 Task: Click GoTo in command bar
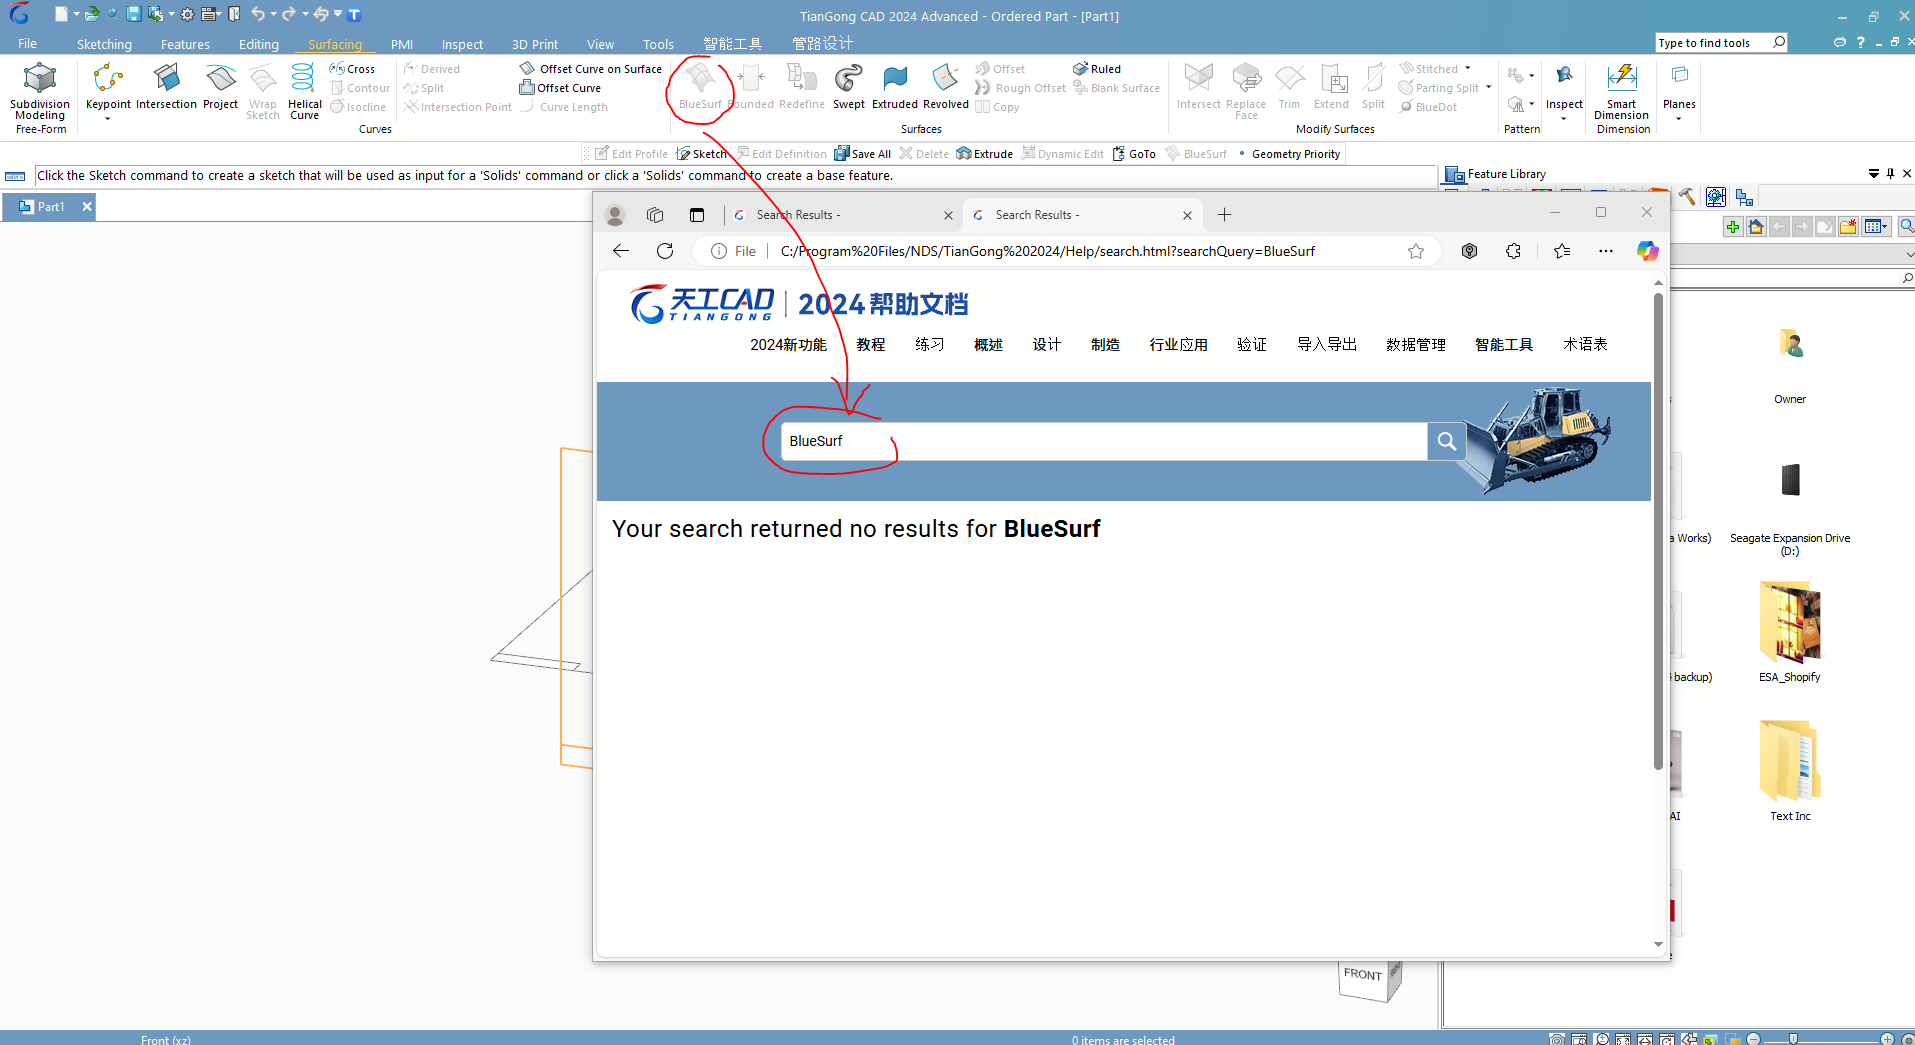click(1134, 154)
